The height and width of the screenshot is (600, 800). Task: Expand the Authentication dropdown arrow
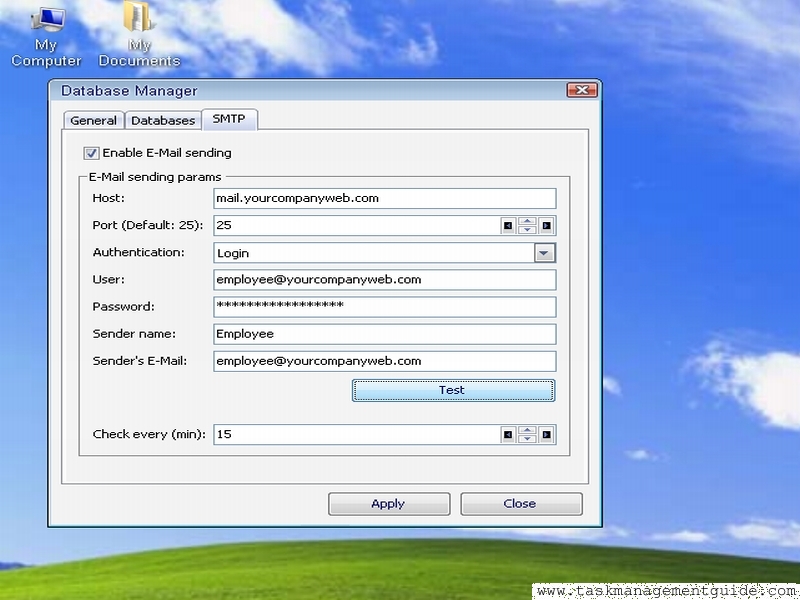click(x=544, y=253)
